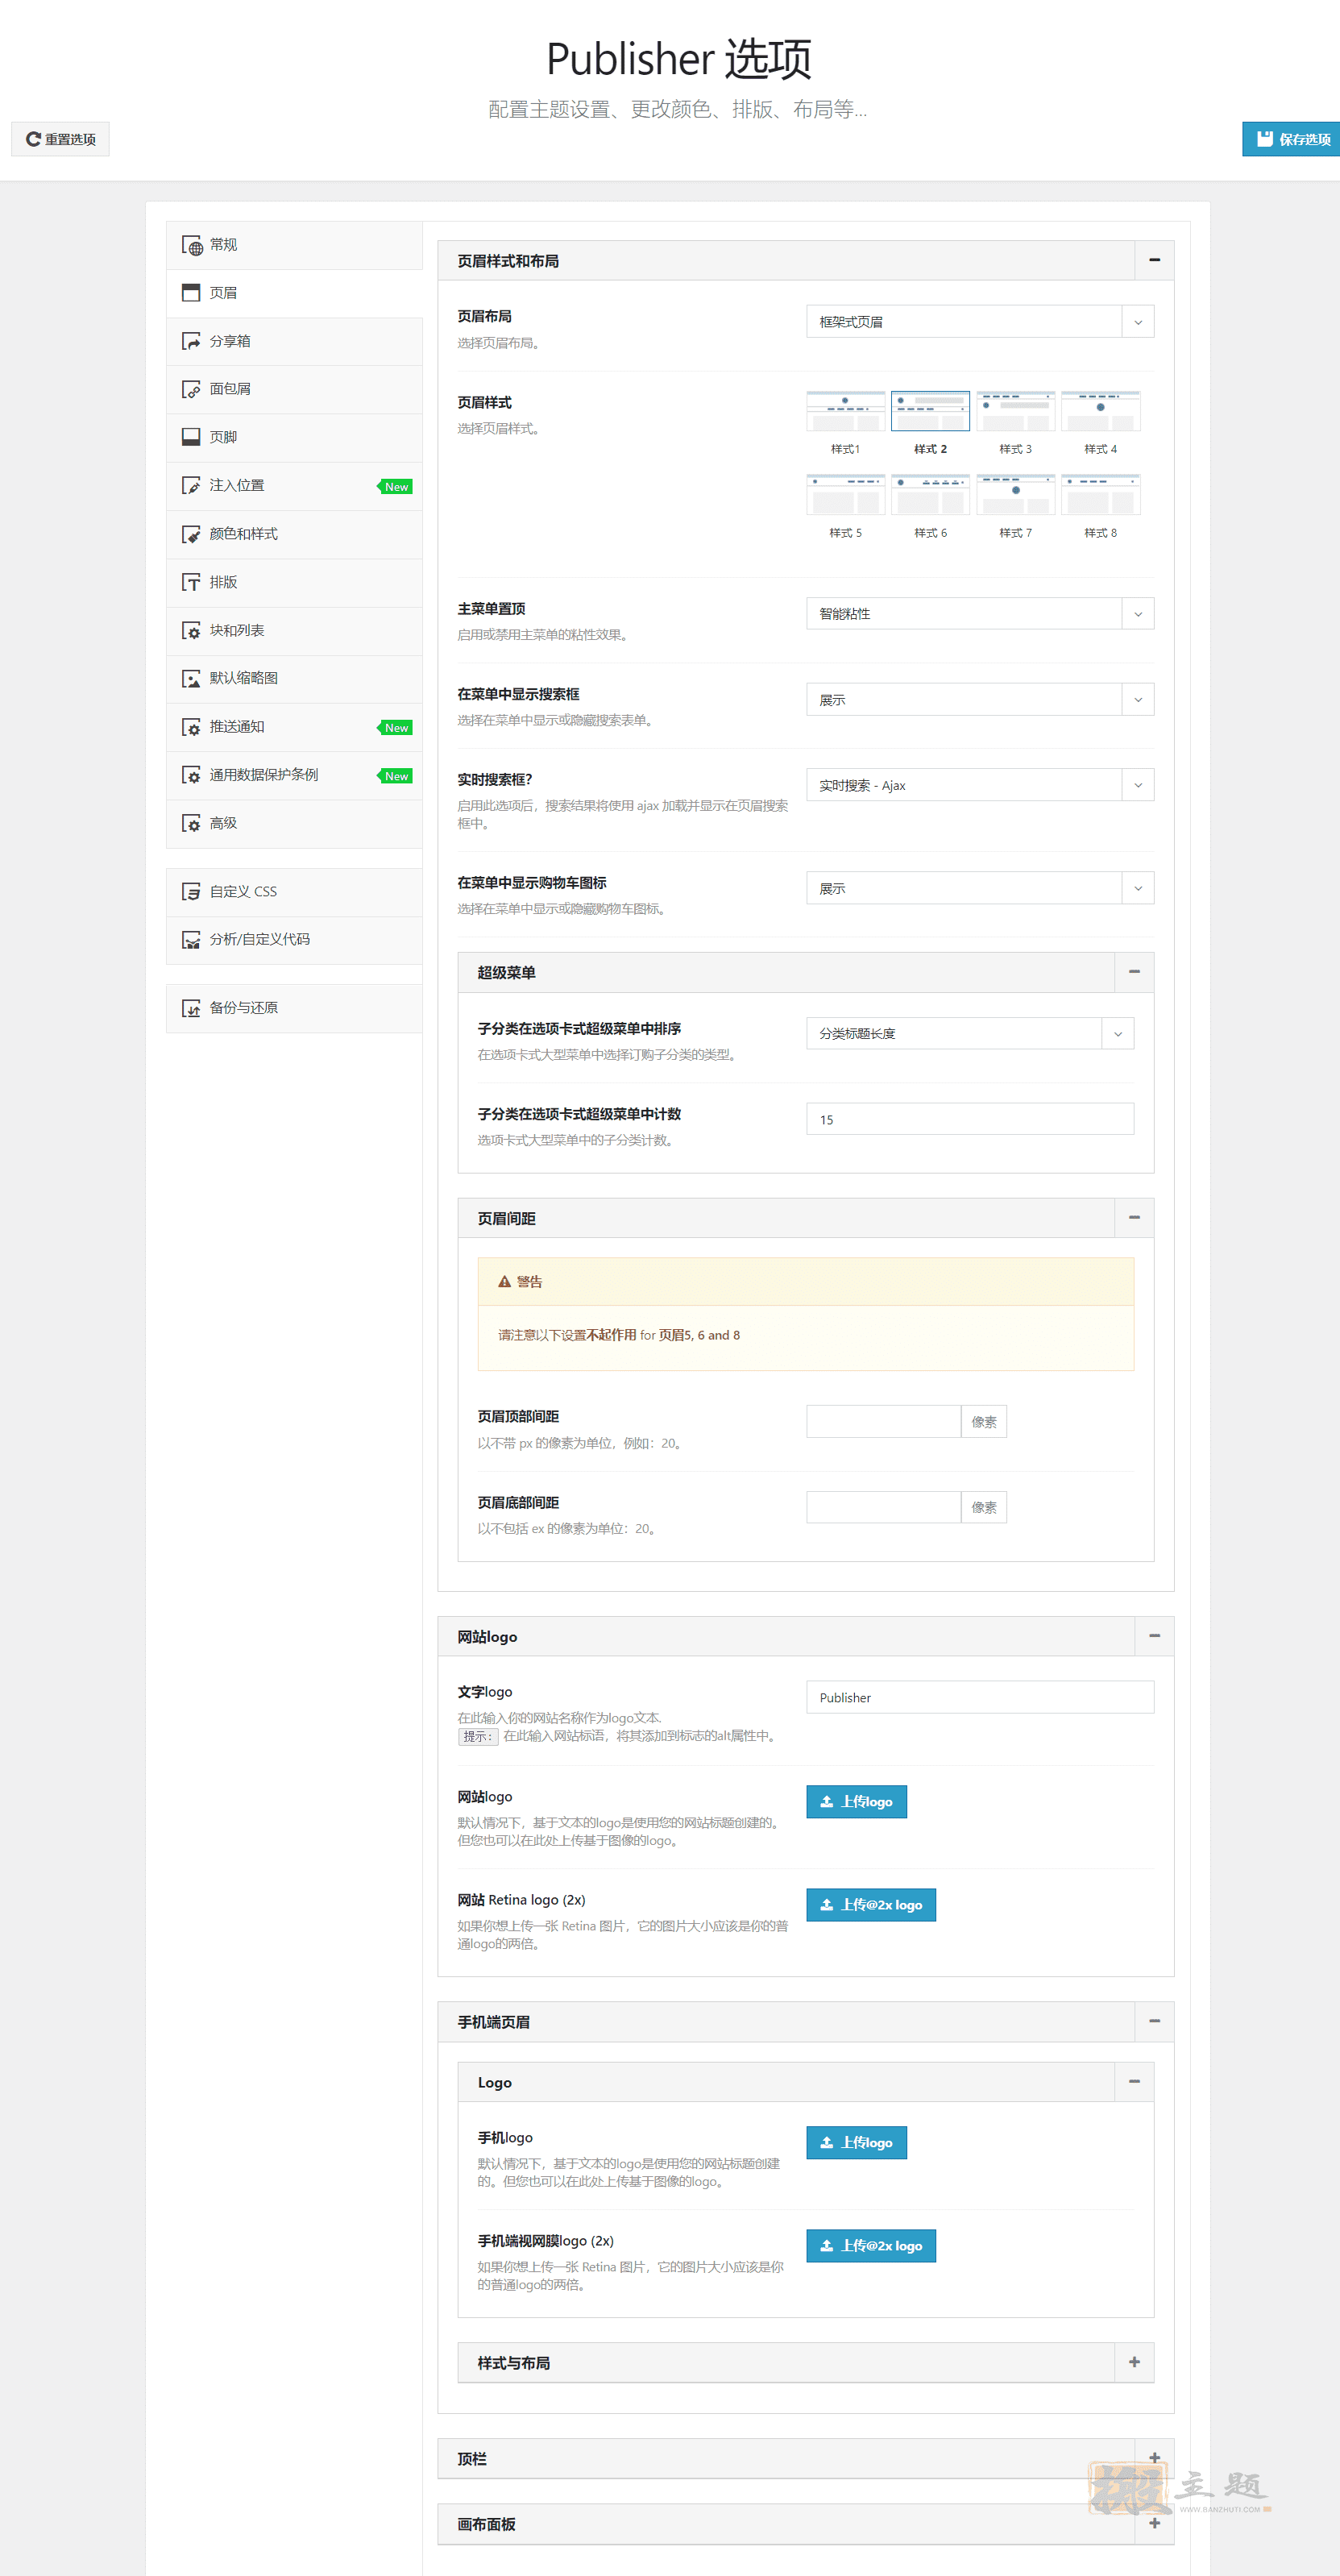The height and width of the screenshot is (2576, 1340).
Task: Click the 页眉底部间距 pixel input field
Action: (x=884, y=1507)
